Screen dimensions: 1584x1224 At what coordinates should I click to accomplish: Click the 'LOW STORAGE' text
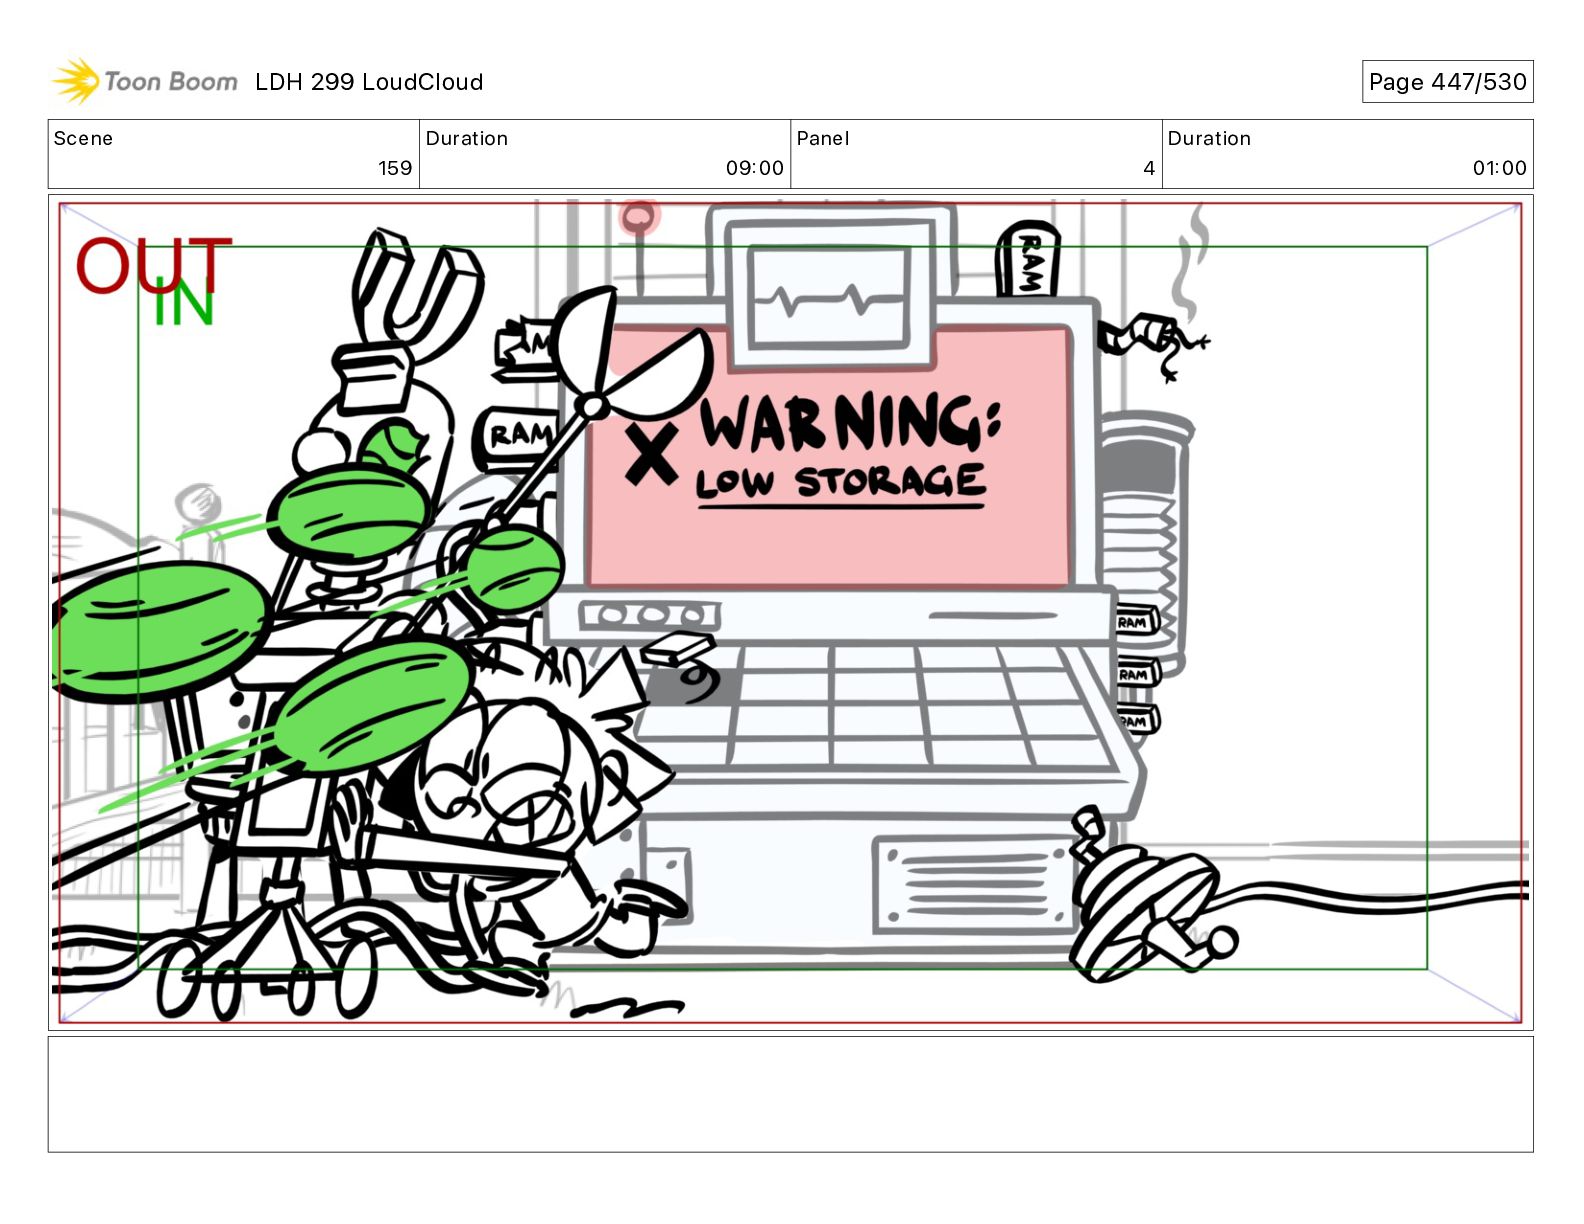(x=841, y=482)
